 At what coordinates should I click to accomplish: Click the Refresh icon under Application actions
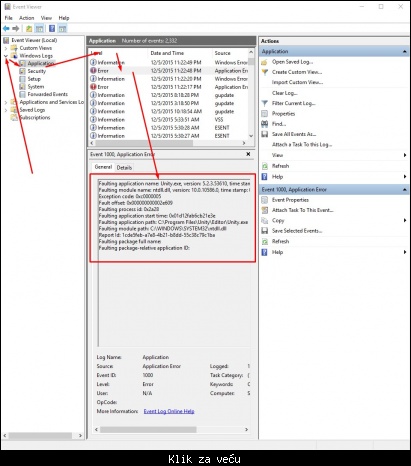click(265, 166)
